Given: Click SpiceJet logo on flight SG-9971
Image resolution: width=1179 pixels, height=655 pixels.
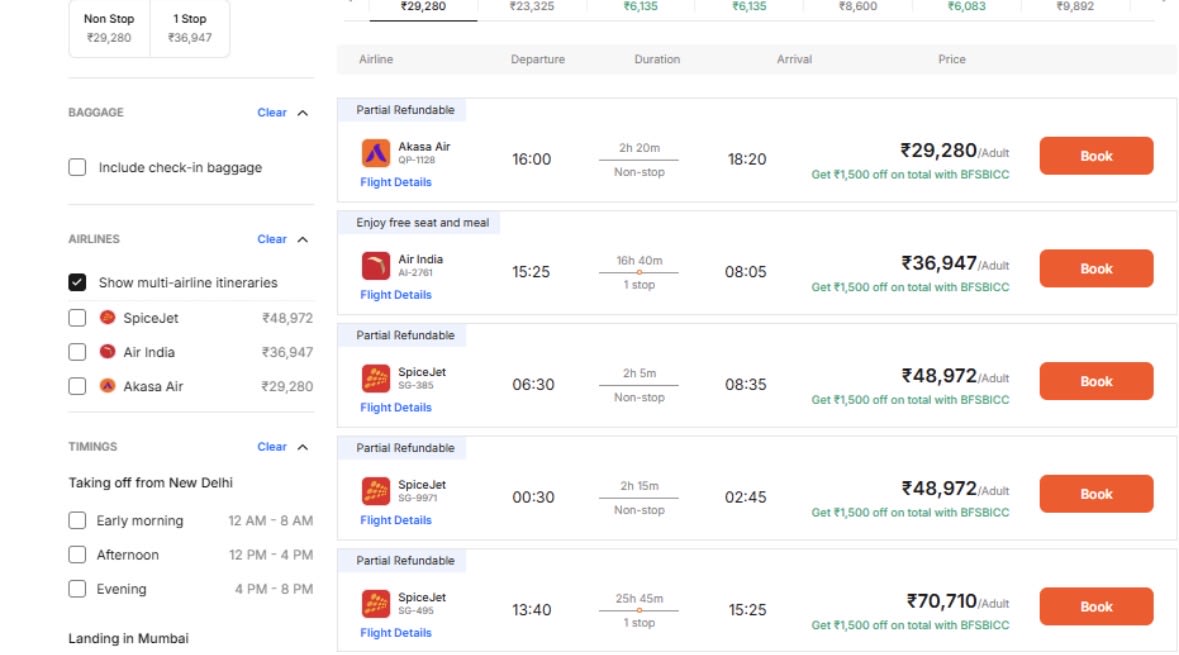Looking at the screenshot, I should pos(375,491).
